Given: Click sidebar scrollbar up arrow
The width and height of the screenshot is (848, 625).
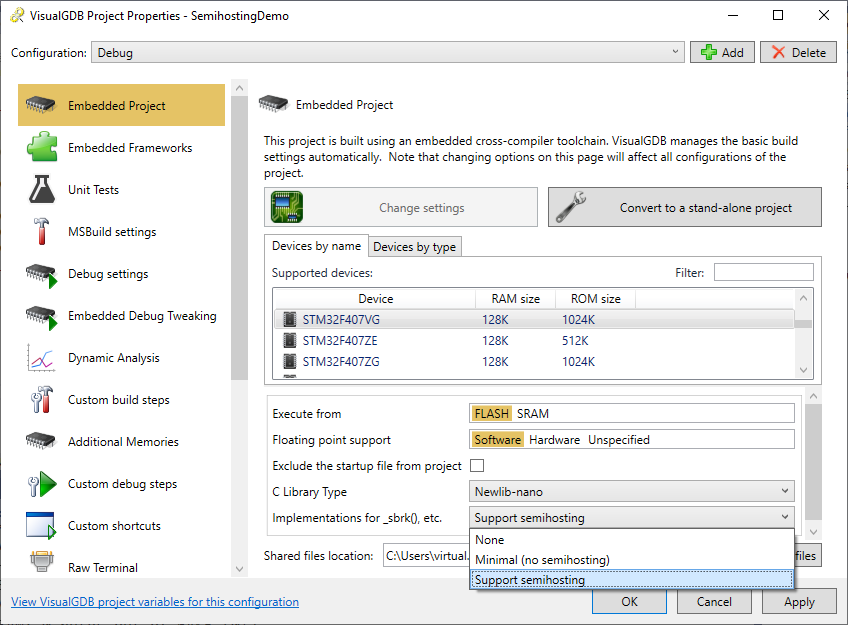Looking at the screenshot, I should (240, 88).
